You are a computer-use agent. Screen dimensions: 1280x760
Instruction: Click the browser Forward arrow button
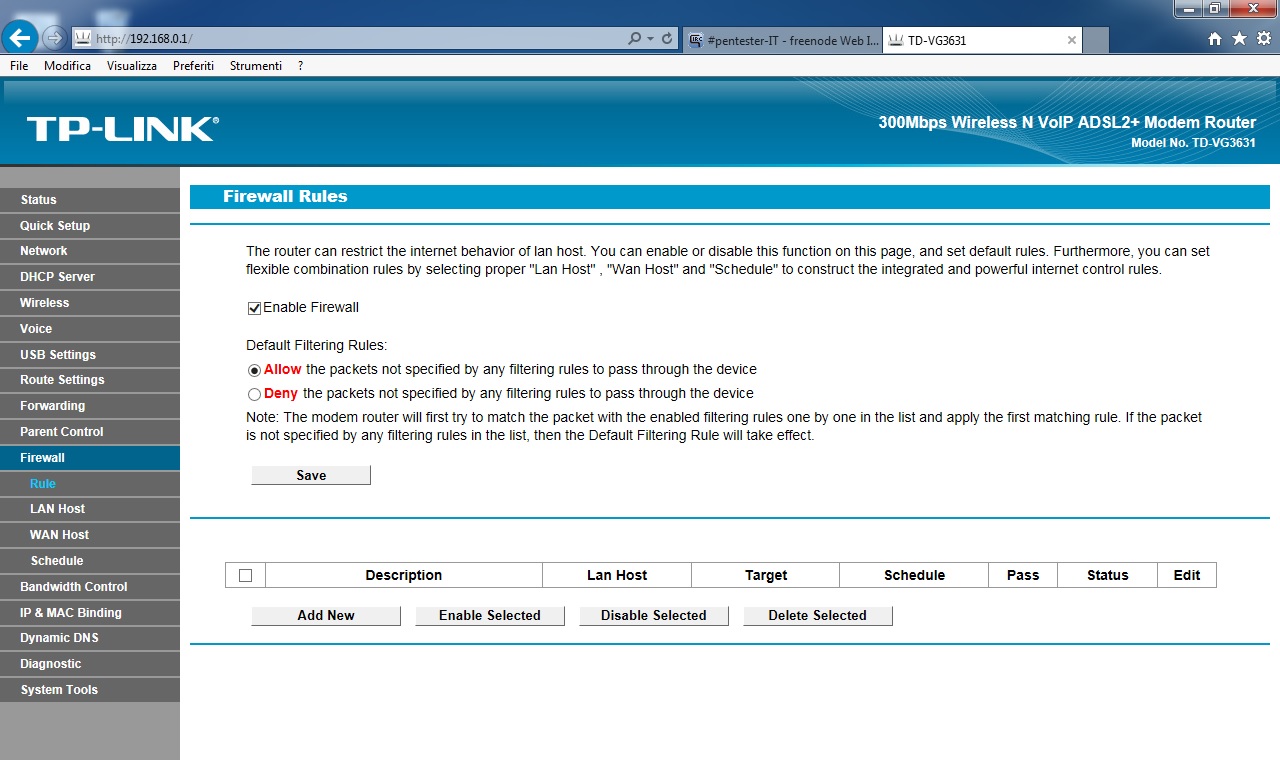(54, 39)
